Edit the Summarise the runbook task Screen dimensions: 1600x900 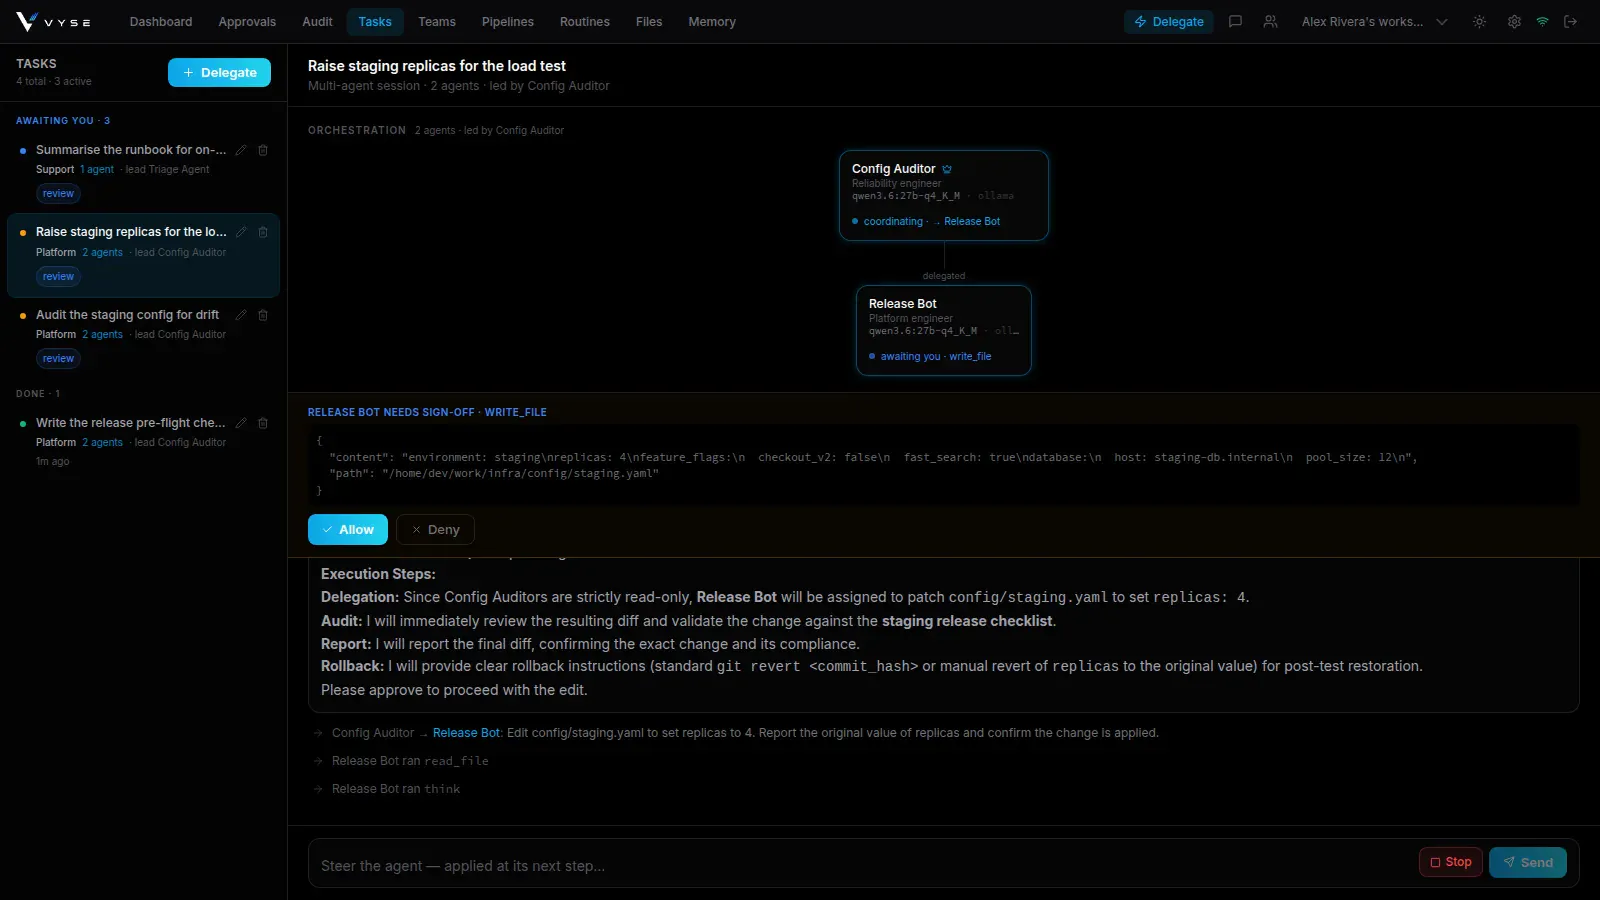(241, 150)
